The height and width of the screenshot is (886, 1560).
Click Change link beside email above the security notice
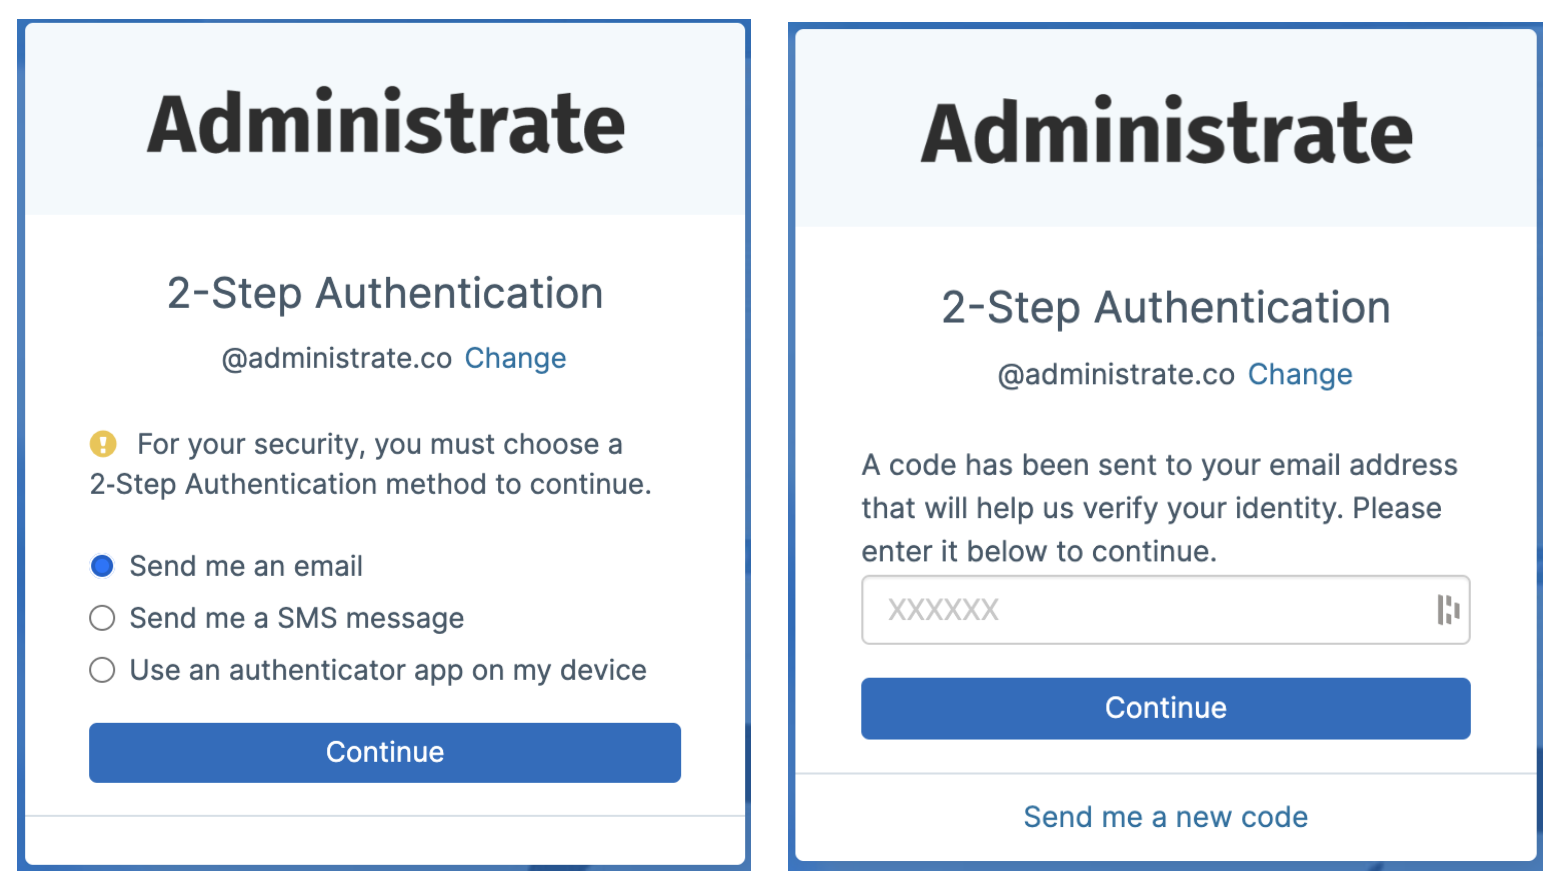(x=515, y=358)
